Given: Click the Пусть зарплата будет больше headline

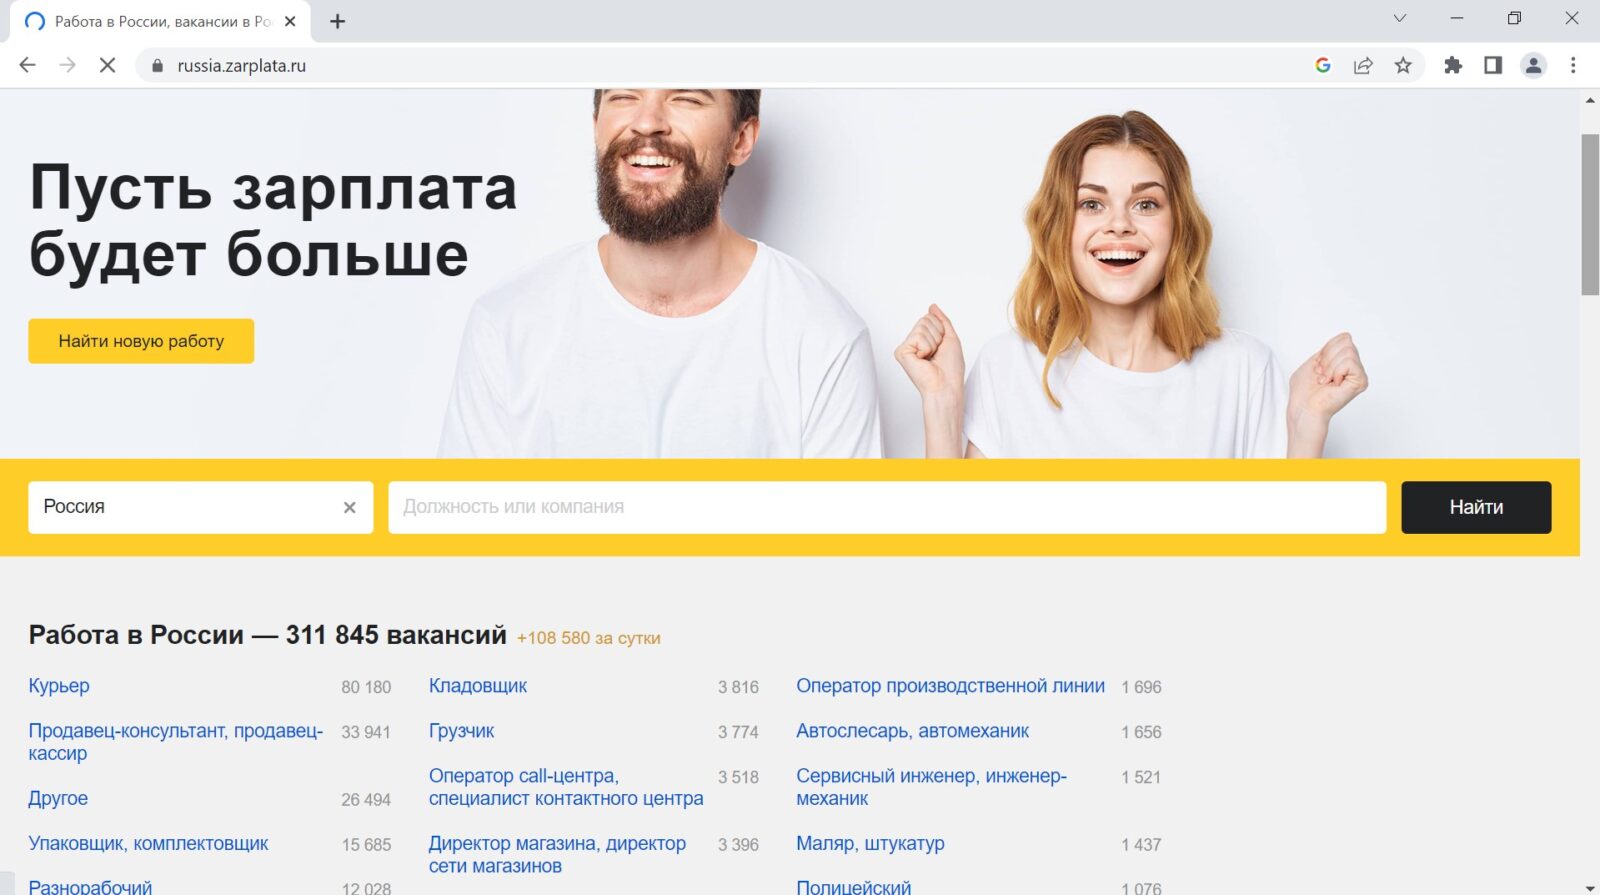Looking at the screenshot, I should [273, 220].
